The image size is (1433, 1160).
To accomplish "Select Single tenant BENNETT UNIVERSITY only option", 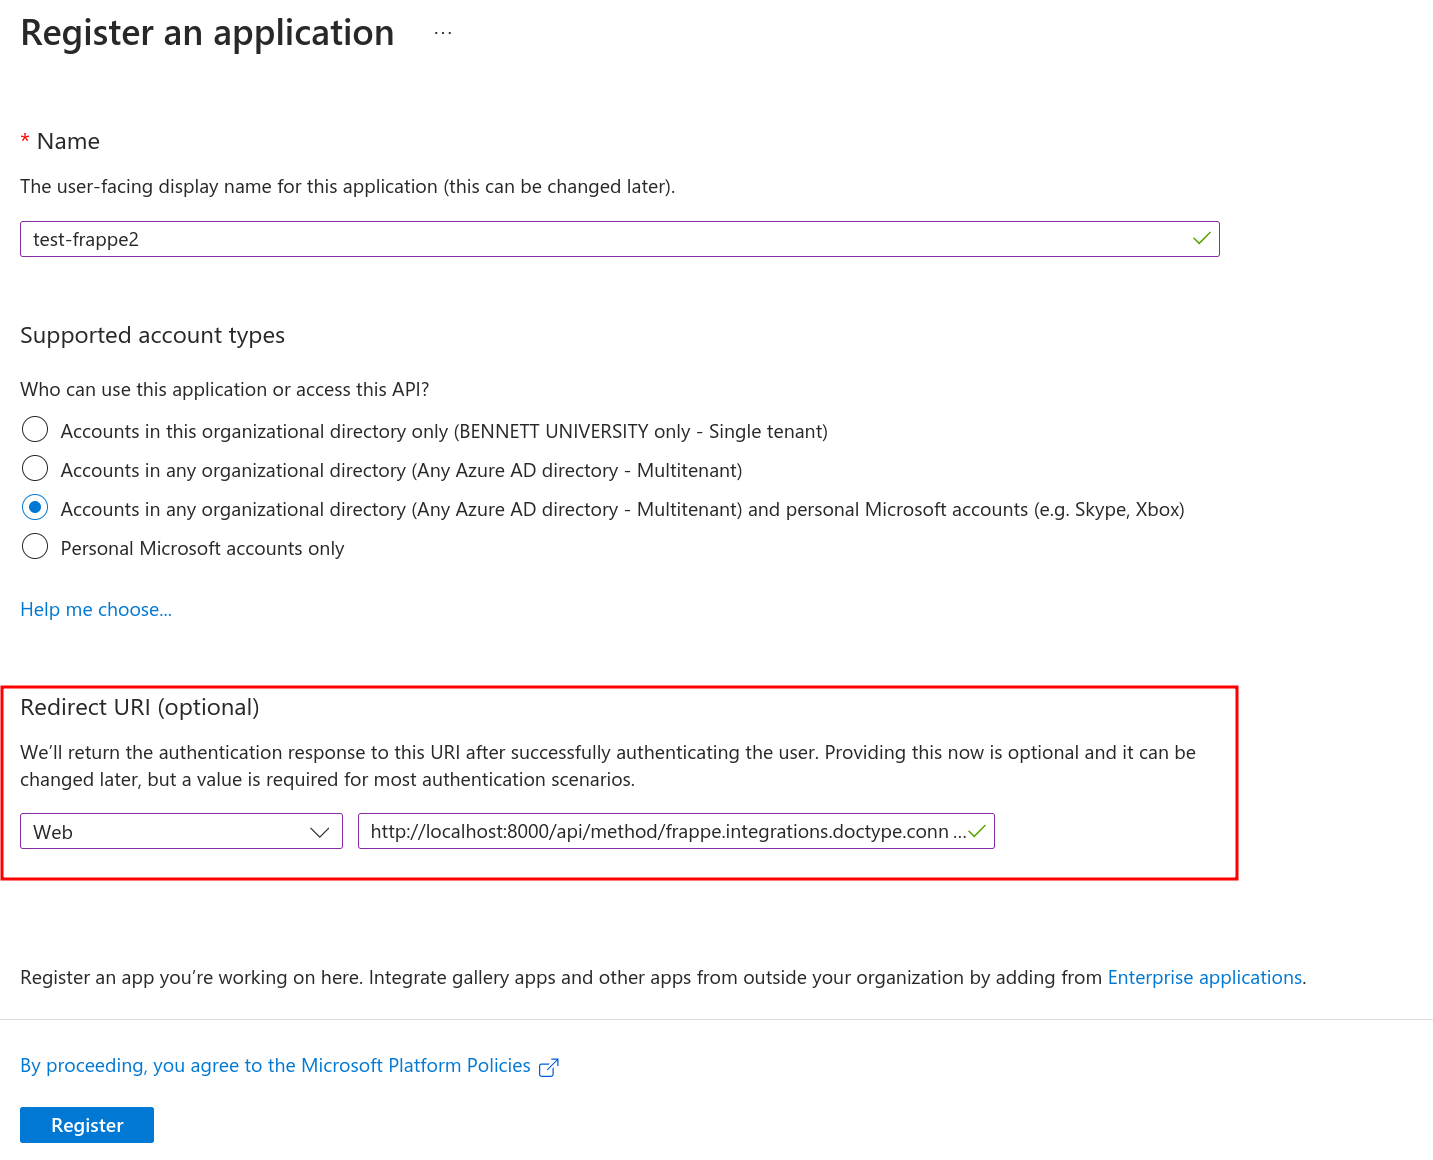I will pyautogui.click(x=35, y=430).
